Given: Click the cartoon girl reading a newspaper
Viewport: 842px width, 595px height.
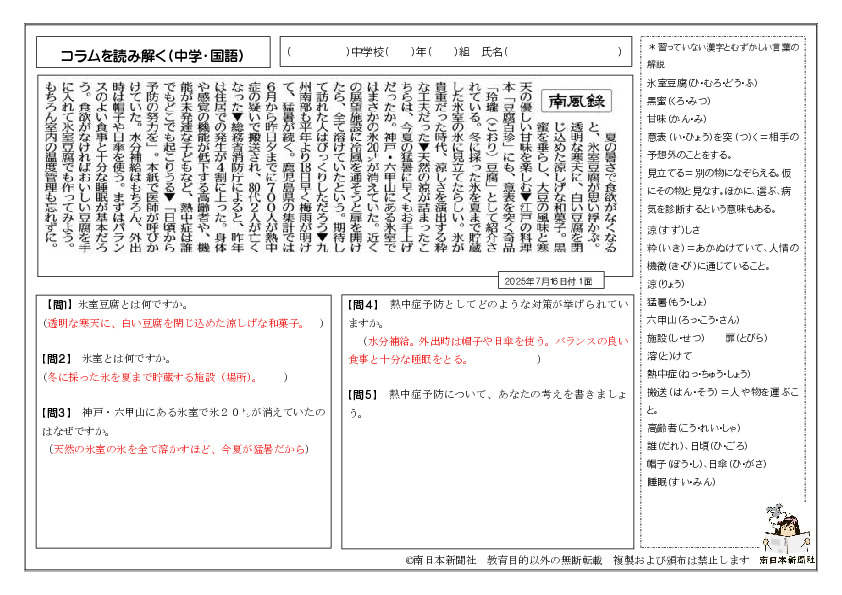Looking at the screenshot, I should (x=787, y=529).
